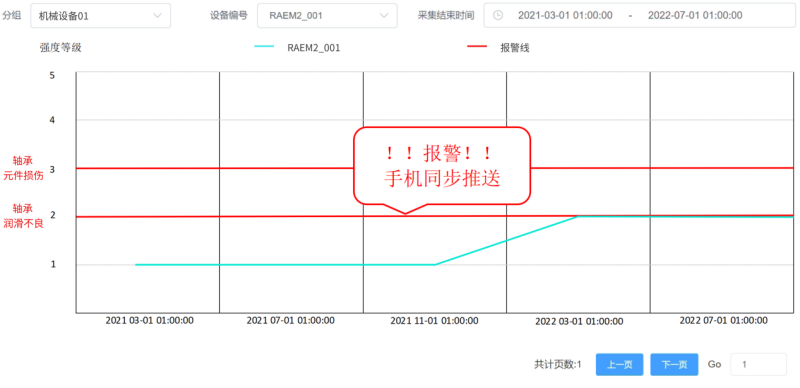Click the 上一页 previous page button
The image size is (800, 388).
pyautogui.click(x=619, y=365)
